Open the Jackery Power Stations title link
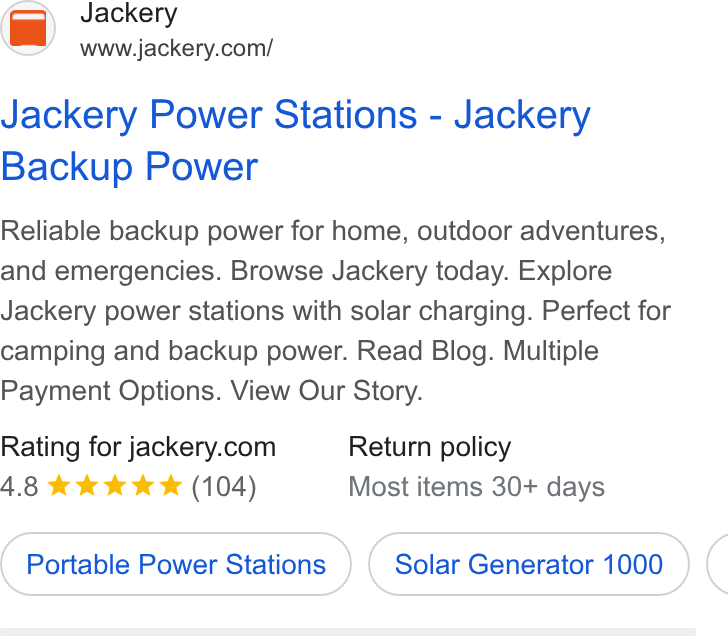Image resolution: width=728 pixels, height=636 pixels. pos(295,140)
